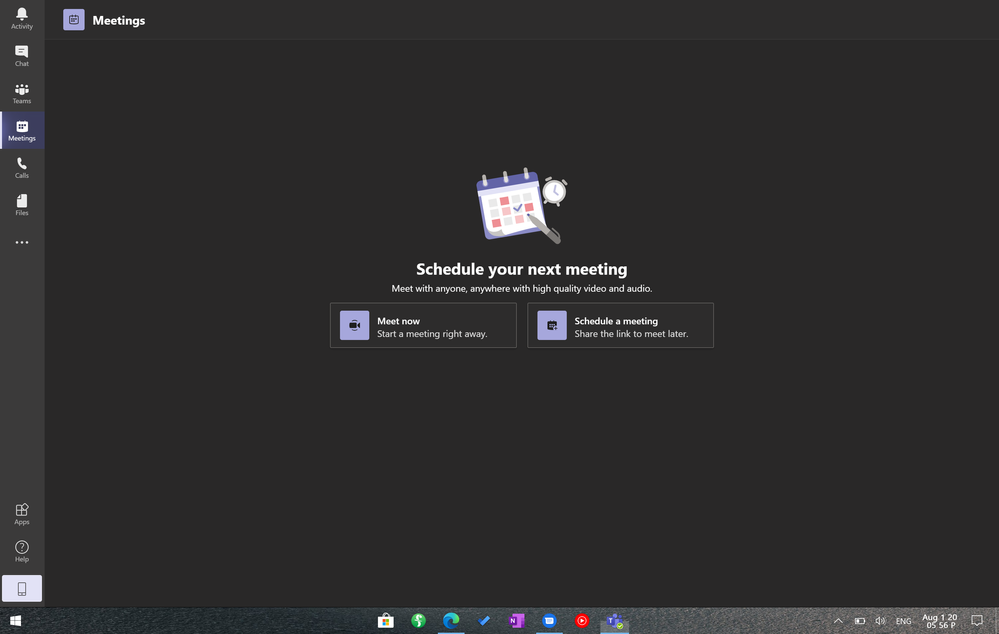
Task: Open the Files section
Action: point(22,205)
